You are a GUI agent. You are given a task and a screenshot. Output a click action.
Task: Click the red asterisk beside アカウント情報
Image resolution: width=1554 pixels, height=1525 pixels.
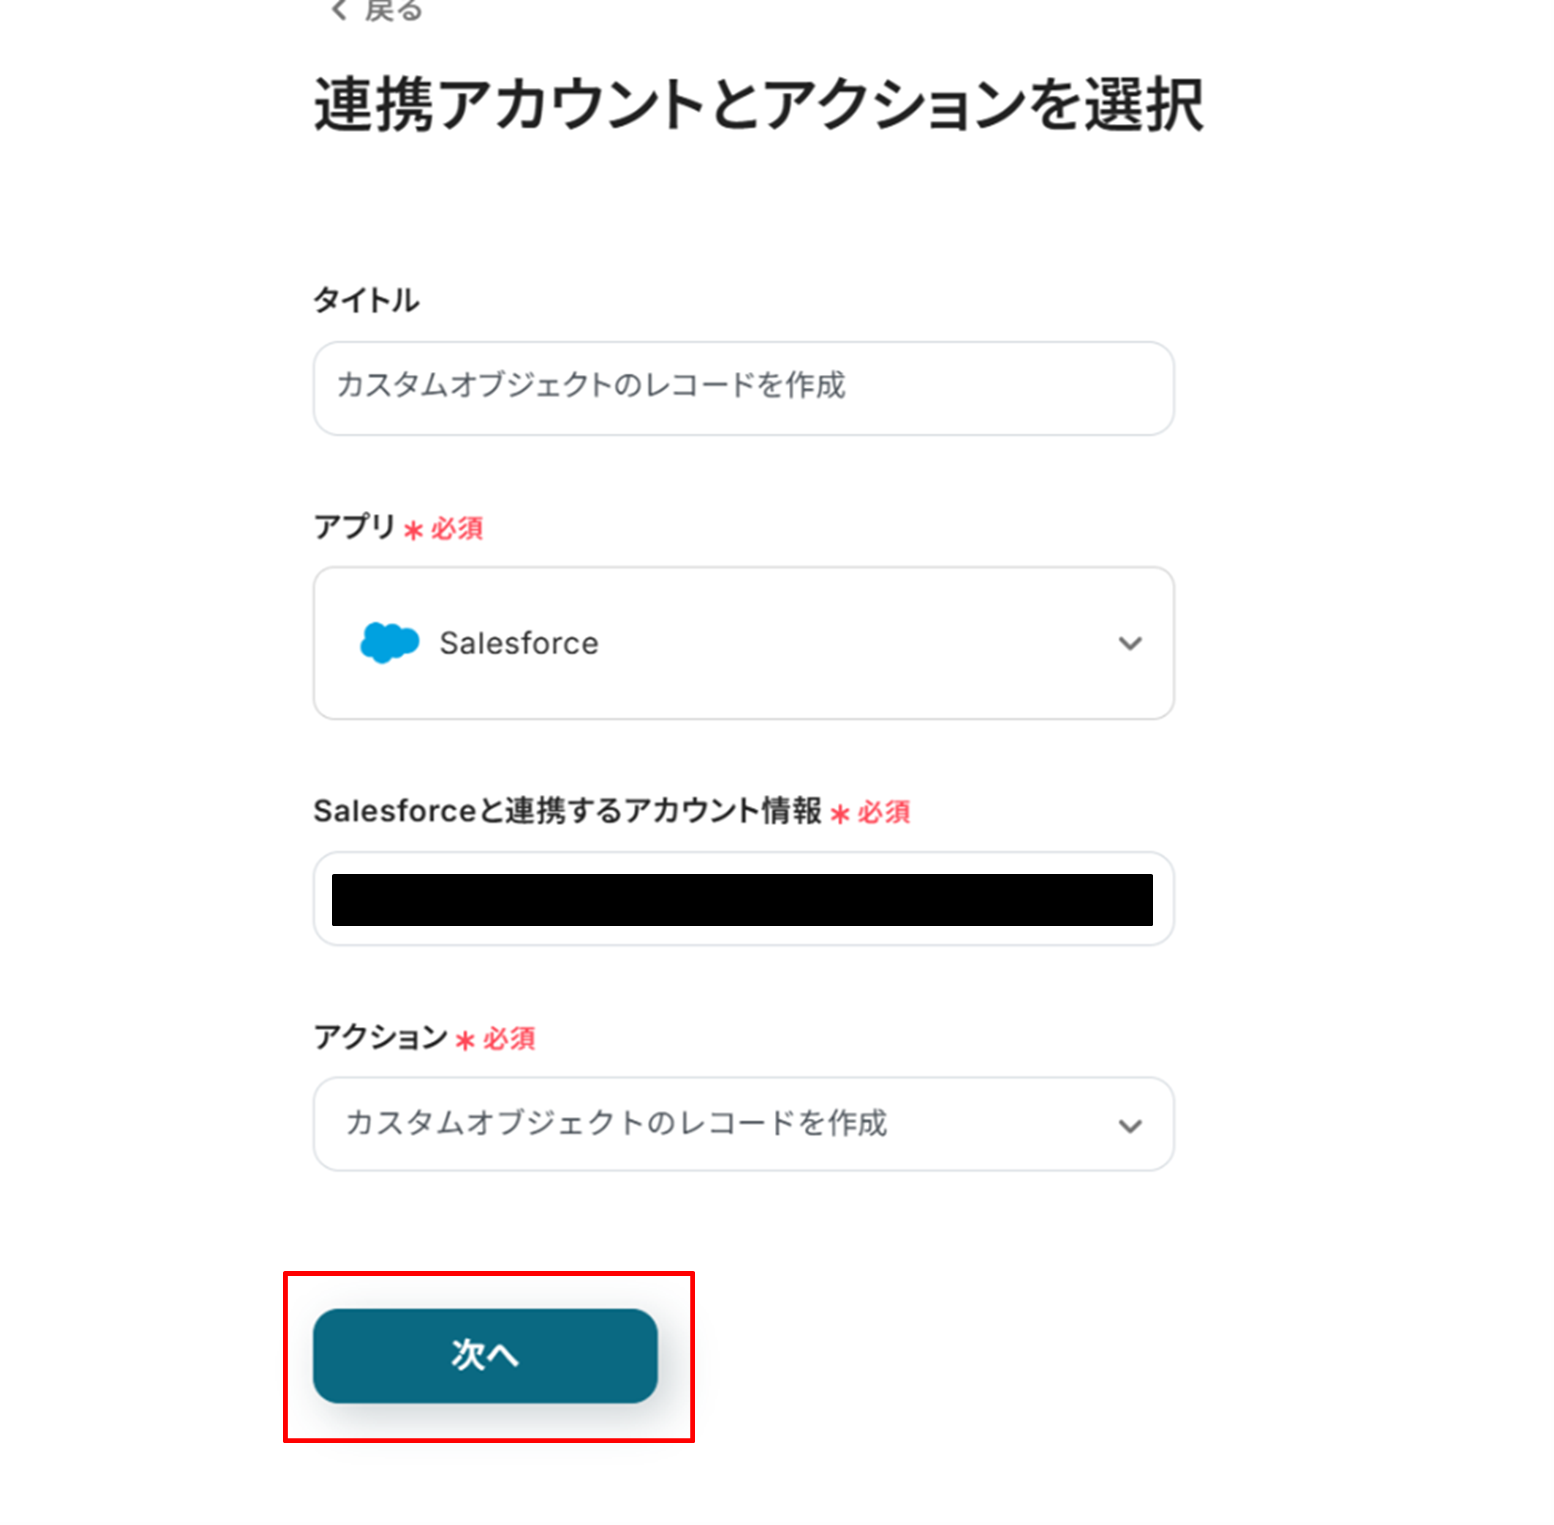[x=840, y=814]
